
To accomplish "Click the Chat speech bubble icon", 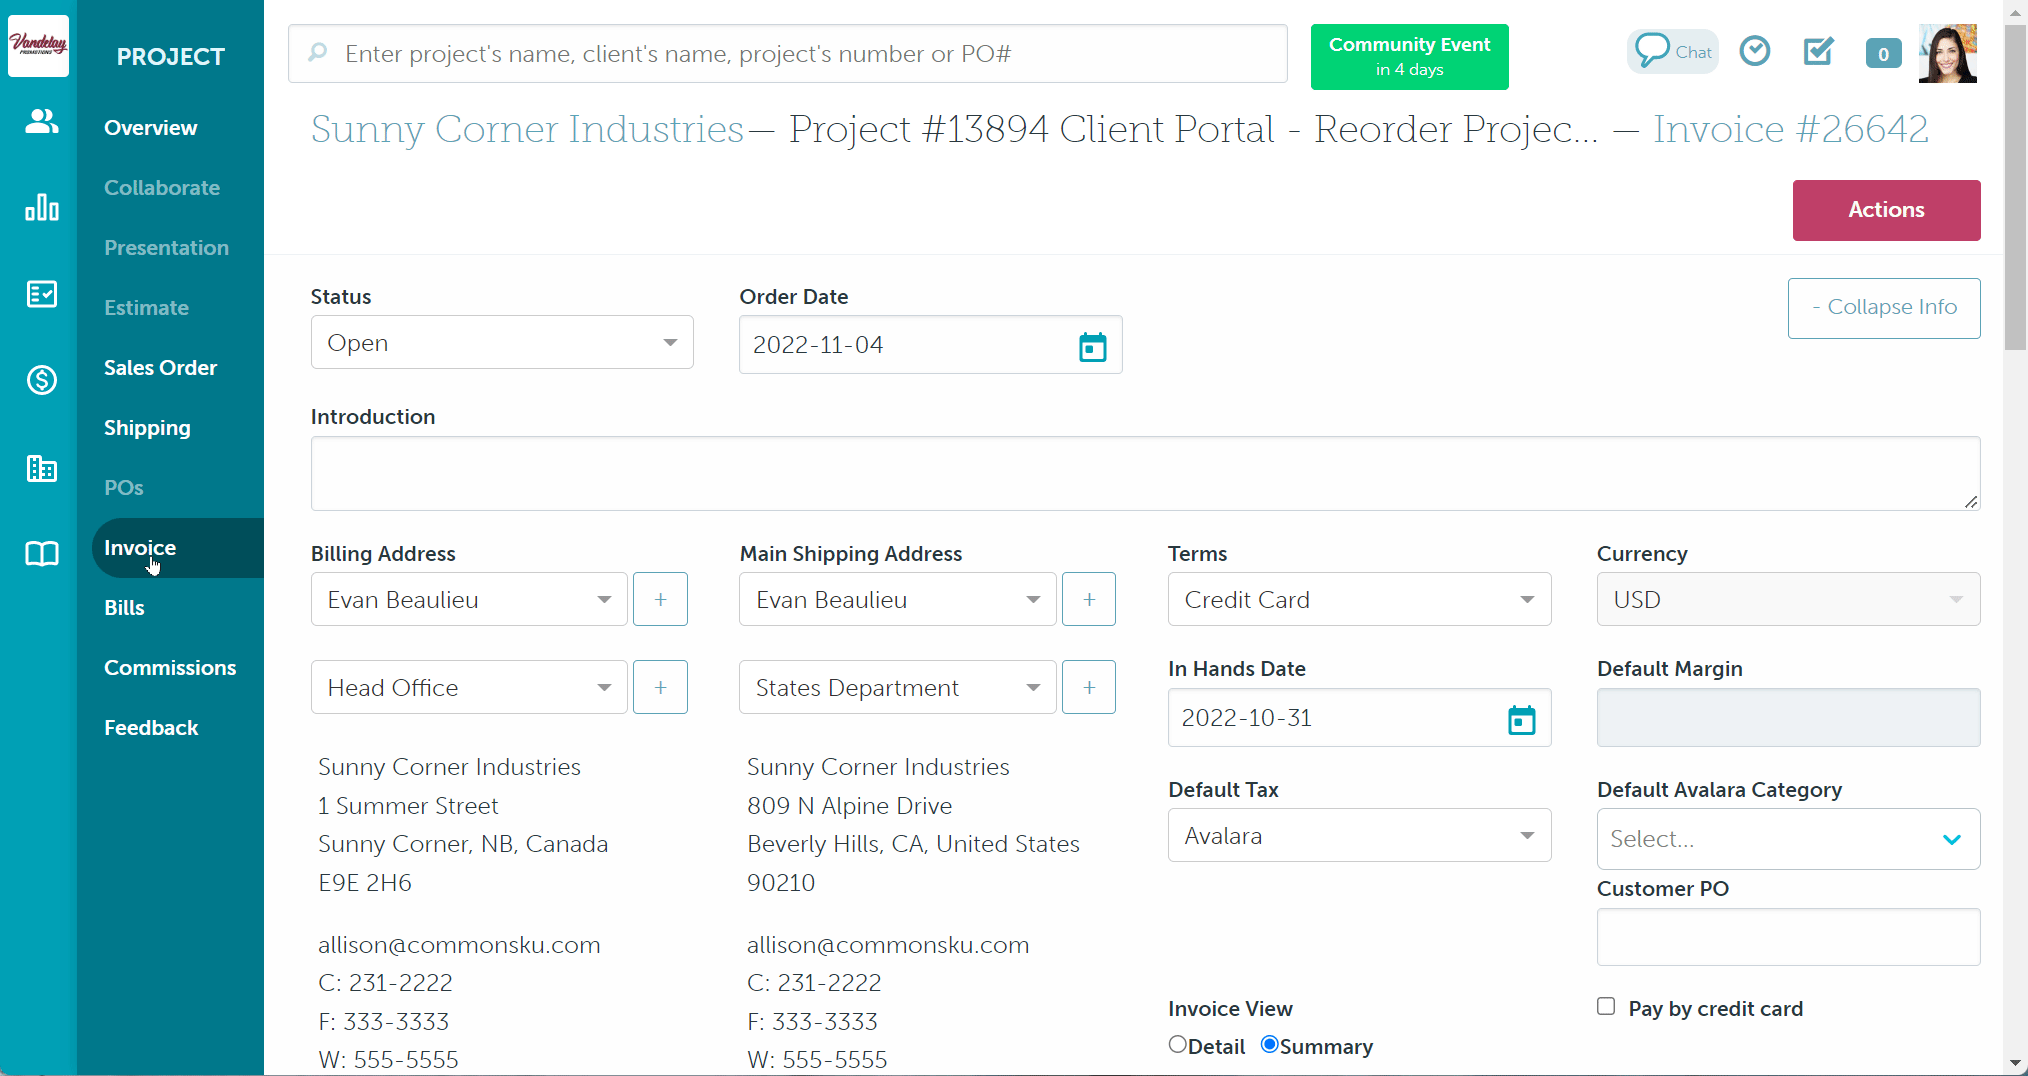I will point(1673,52).
